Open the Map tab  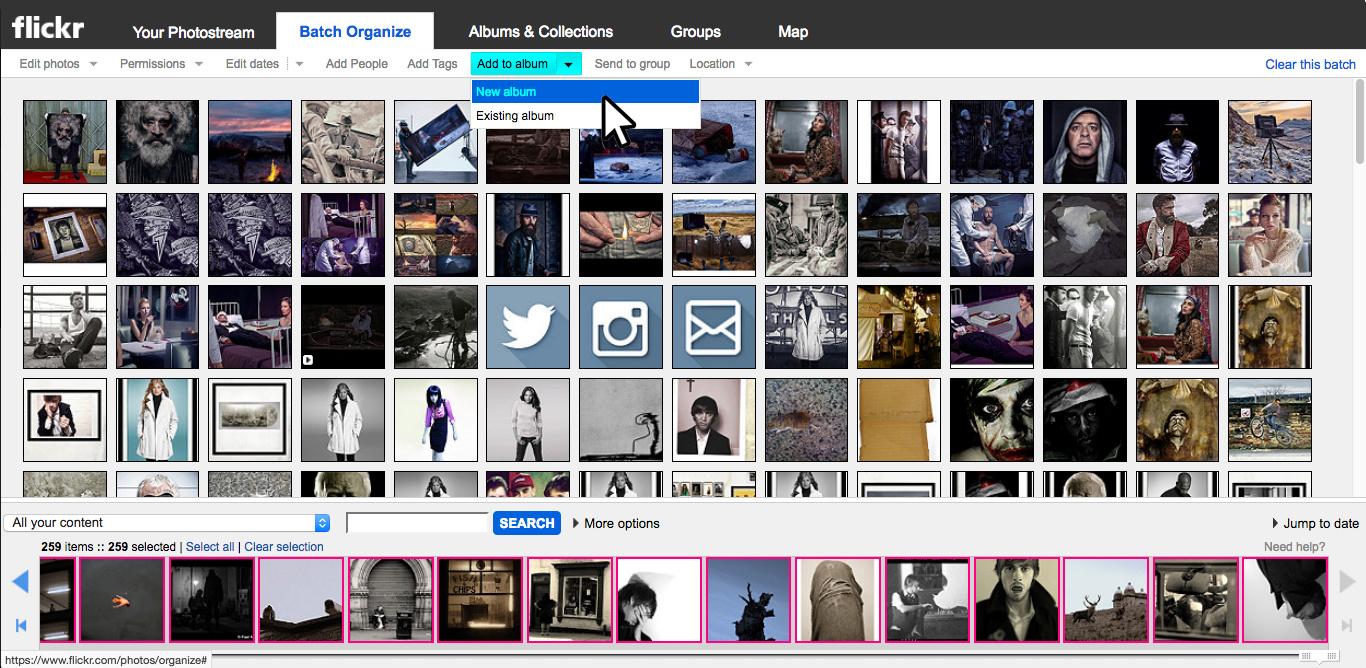(x=793, y=32)
